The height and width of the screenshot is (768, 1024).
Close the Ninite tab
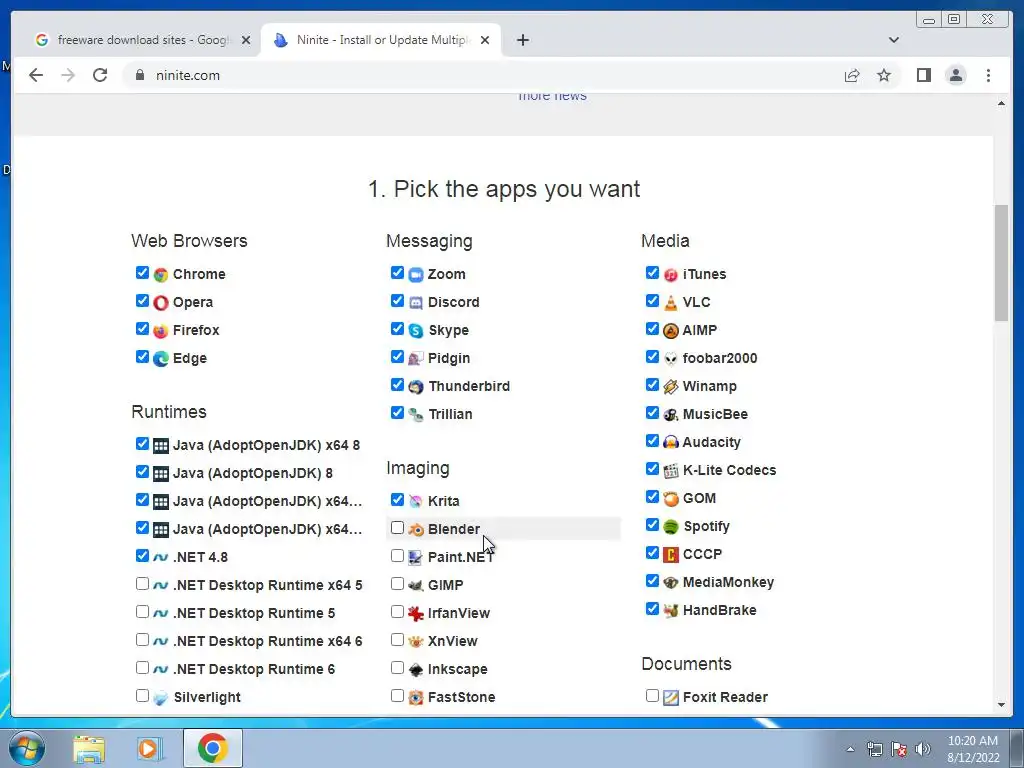[485, 40]
